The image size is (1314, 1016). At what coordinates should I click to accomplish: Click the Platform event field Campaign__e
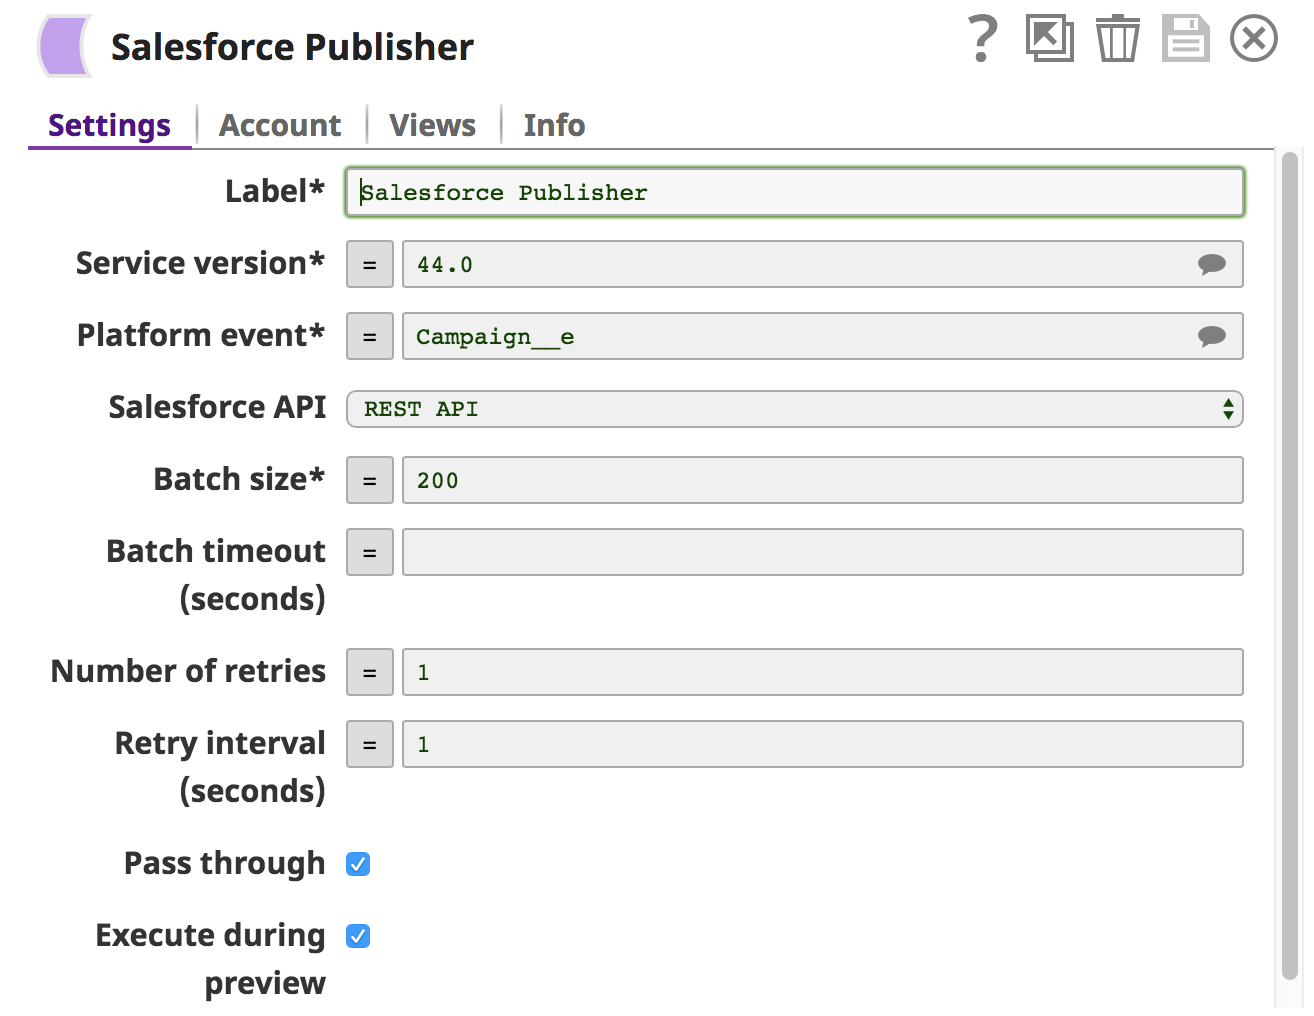823,336
